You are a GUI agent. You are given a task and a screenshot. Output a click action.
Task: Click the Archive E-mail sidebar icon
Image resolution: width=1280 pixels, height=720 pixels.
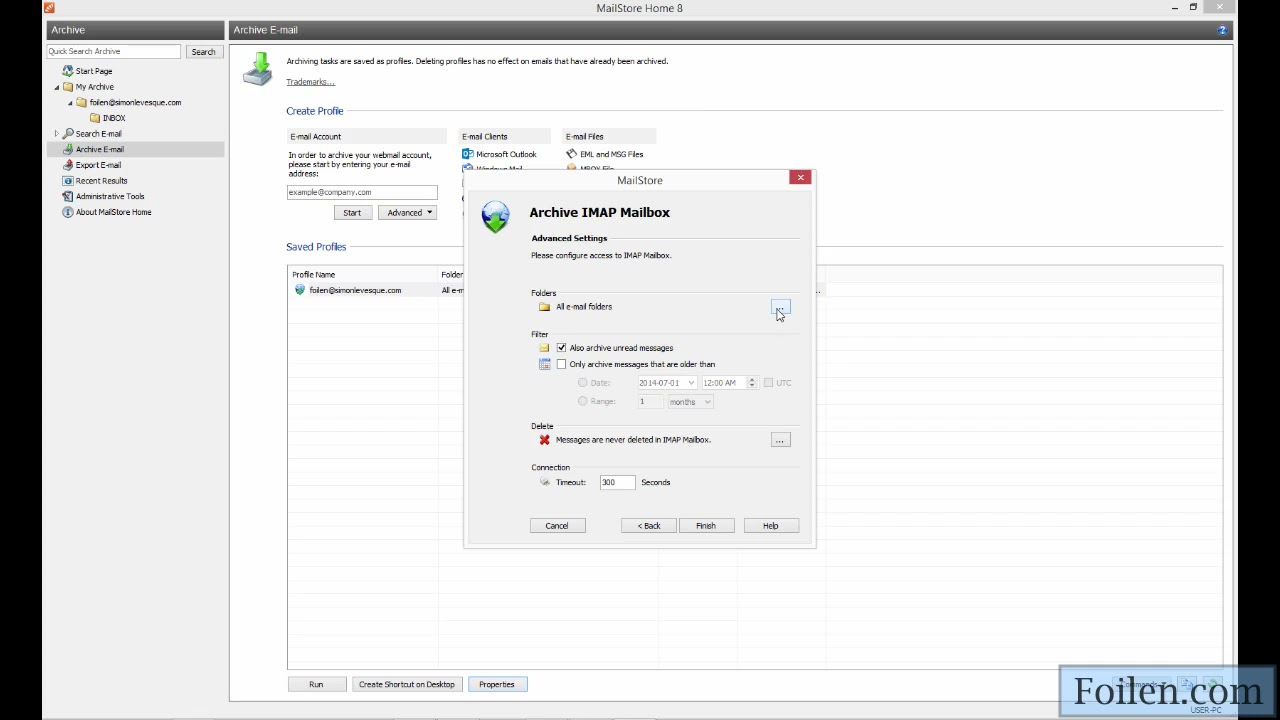click(68, 149)
